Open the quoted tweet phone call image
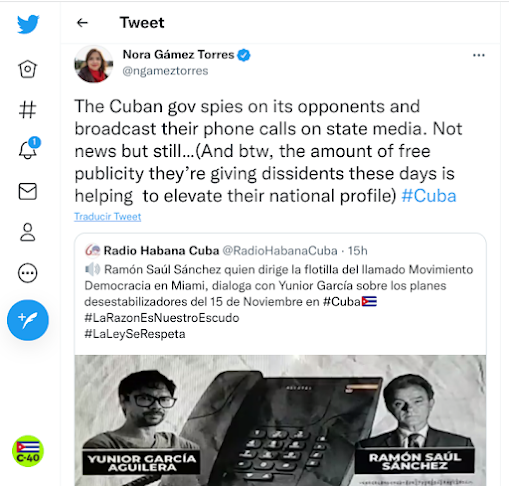 pyautogui.click(x=280, y=420)
